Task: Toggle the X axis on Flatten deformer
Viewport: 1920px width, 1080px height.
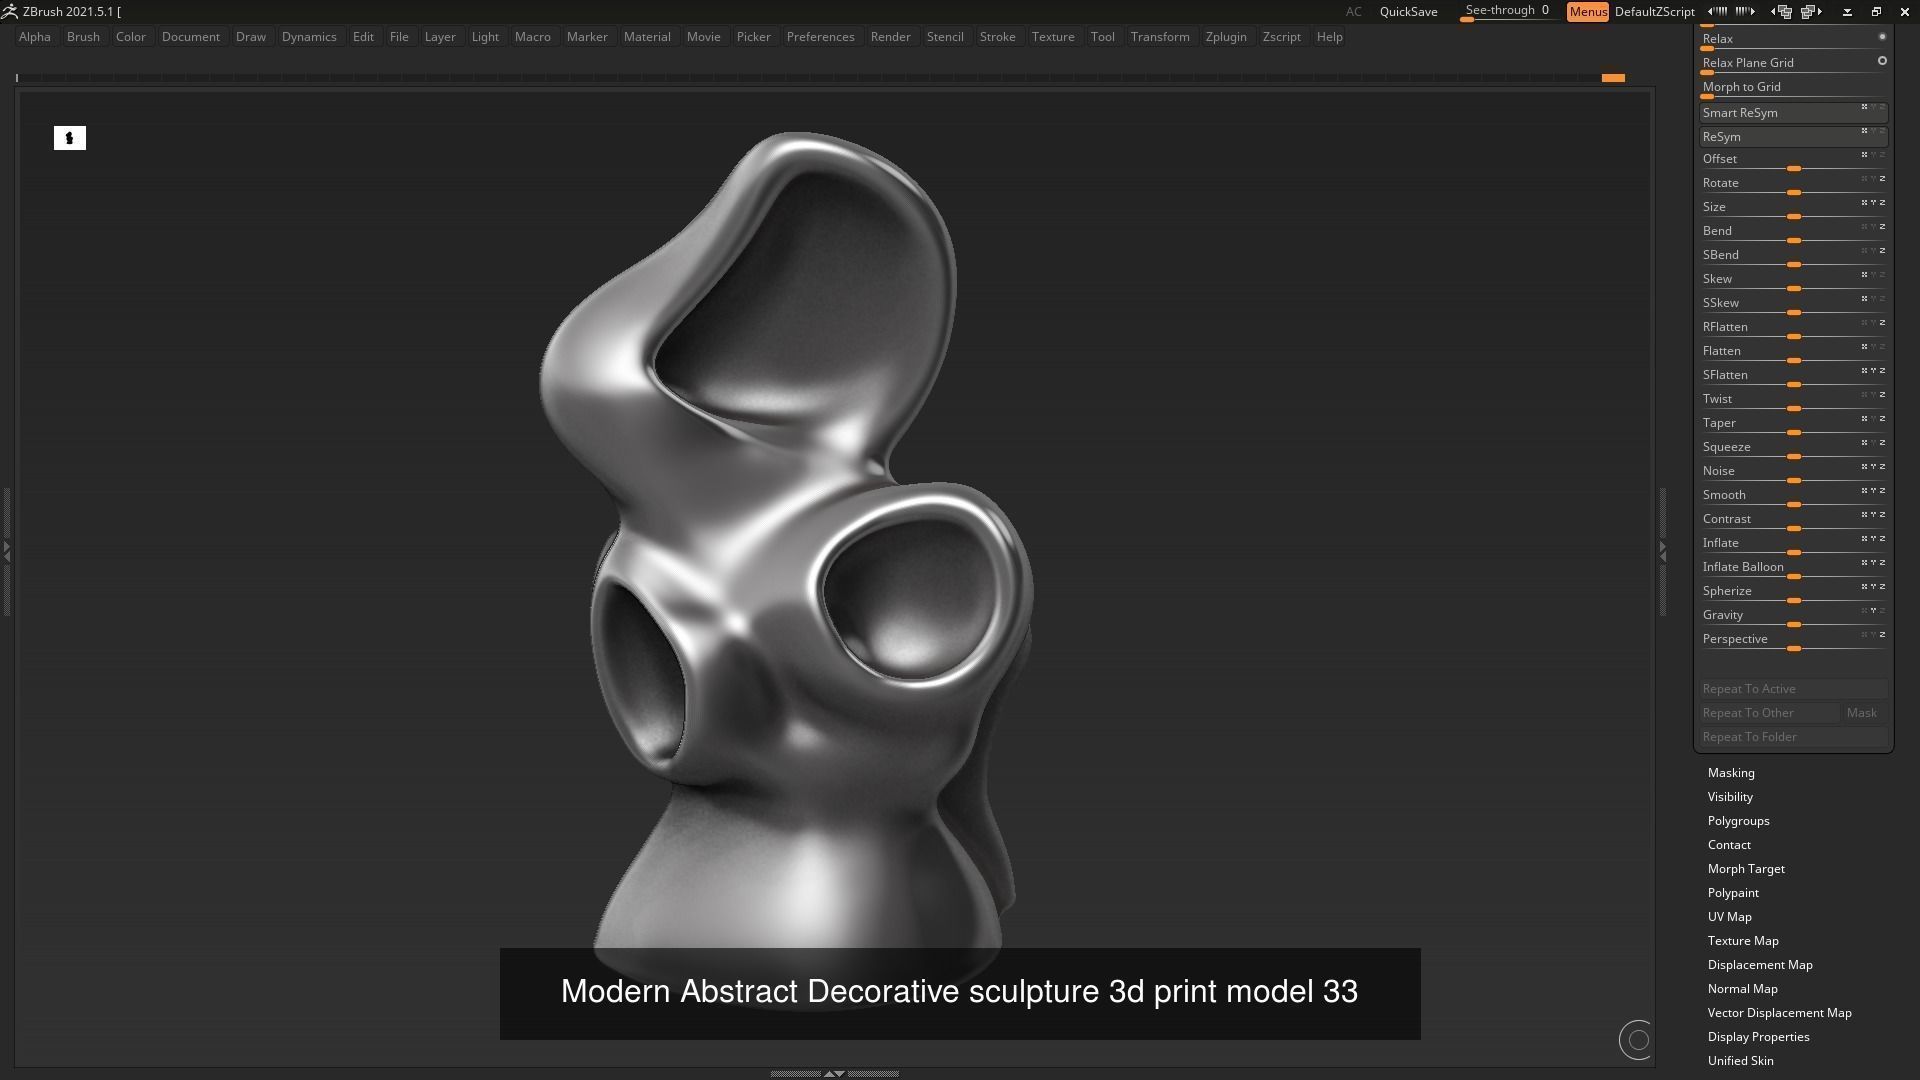Action: (1864, 347)
